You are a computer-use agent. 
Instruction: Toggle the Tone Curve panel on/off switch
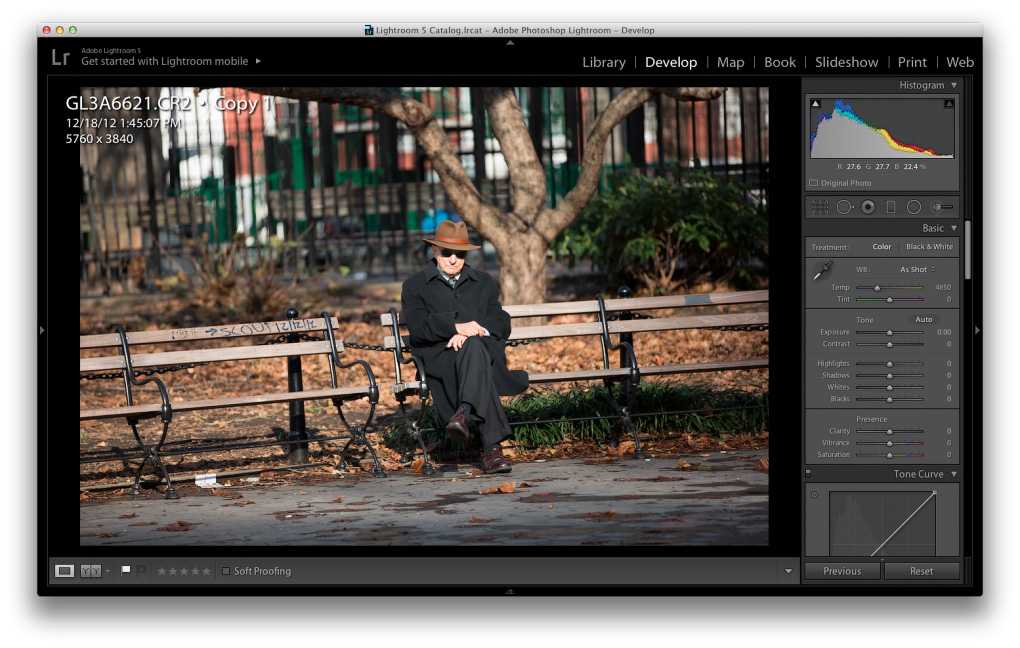click(808, 474)
